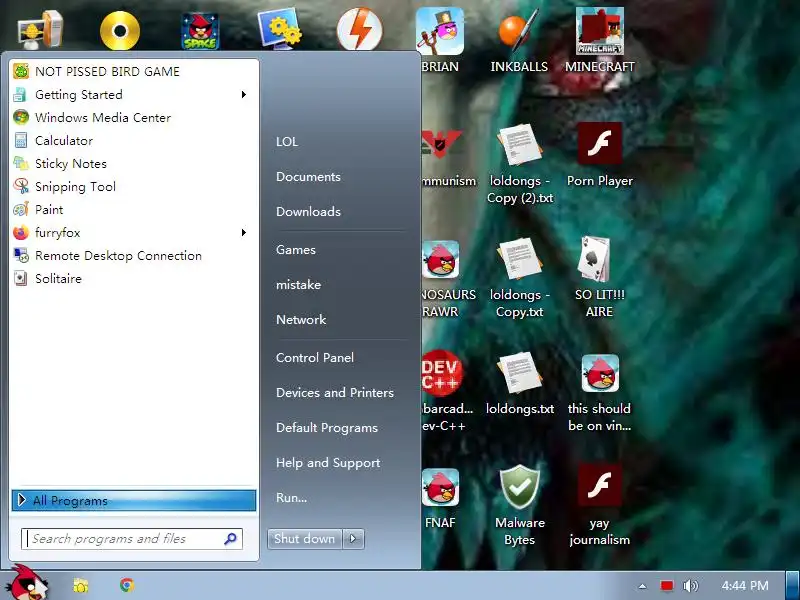Image resolution: width=800 pixels, height=600 pixels.
Task: Open Calculator from the start menu
Action: pyautogui.click(x=134, y=140)
